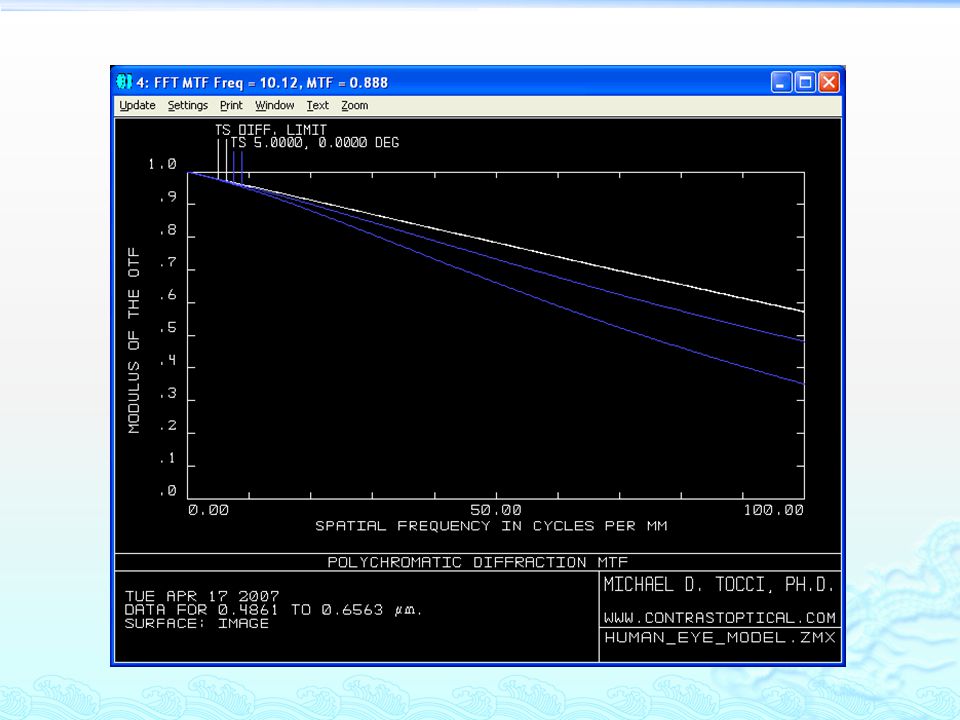960x720 pixels.
Task: Open the Settings menu
Action: pos(187,105)
